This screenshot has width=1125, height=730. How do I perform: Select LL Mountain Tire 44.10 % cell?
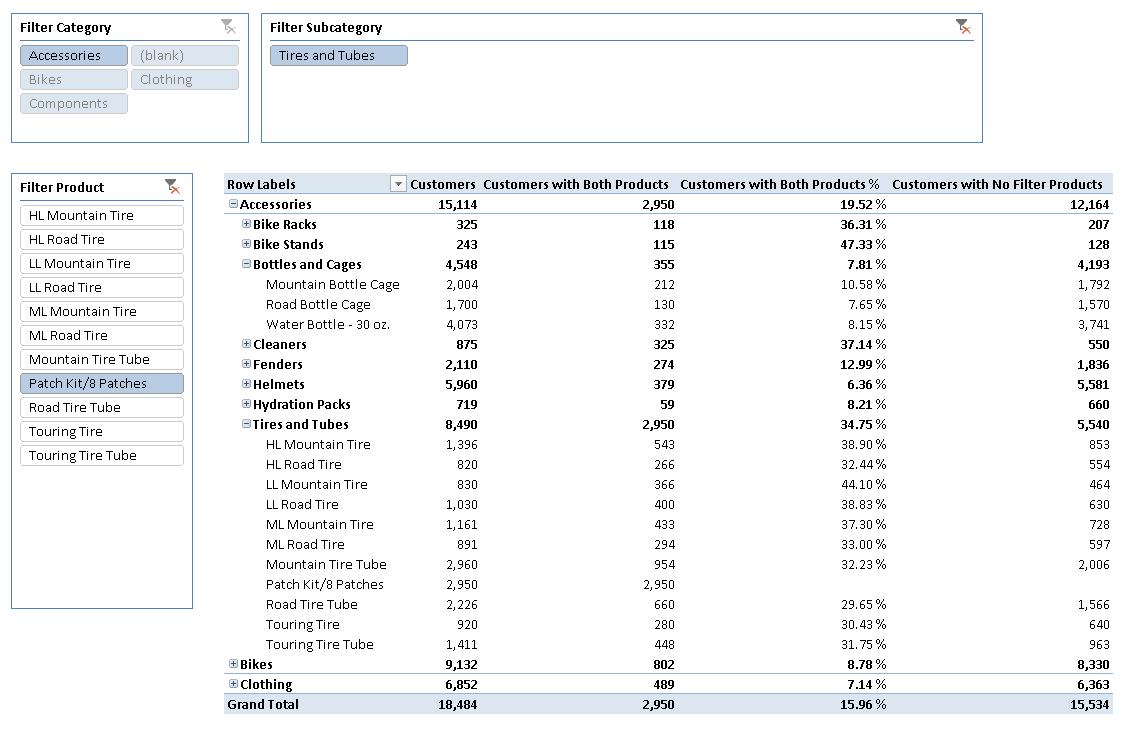(x=863, y=485)
